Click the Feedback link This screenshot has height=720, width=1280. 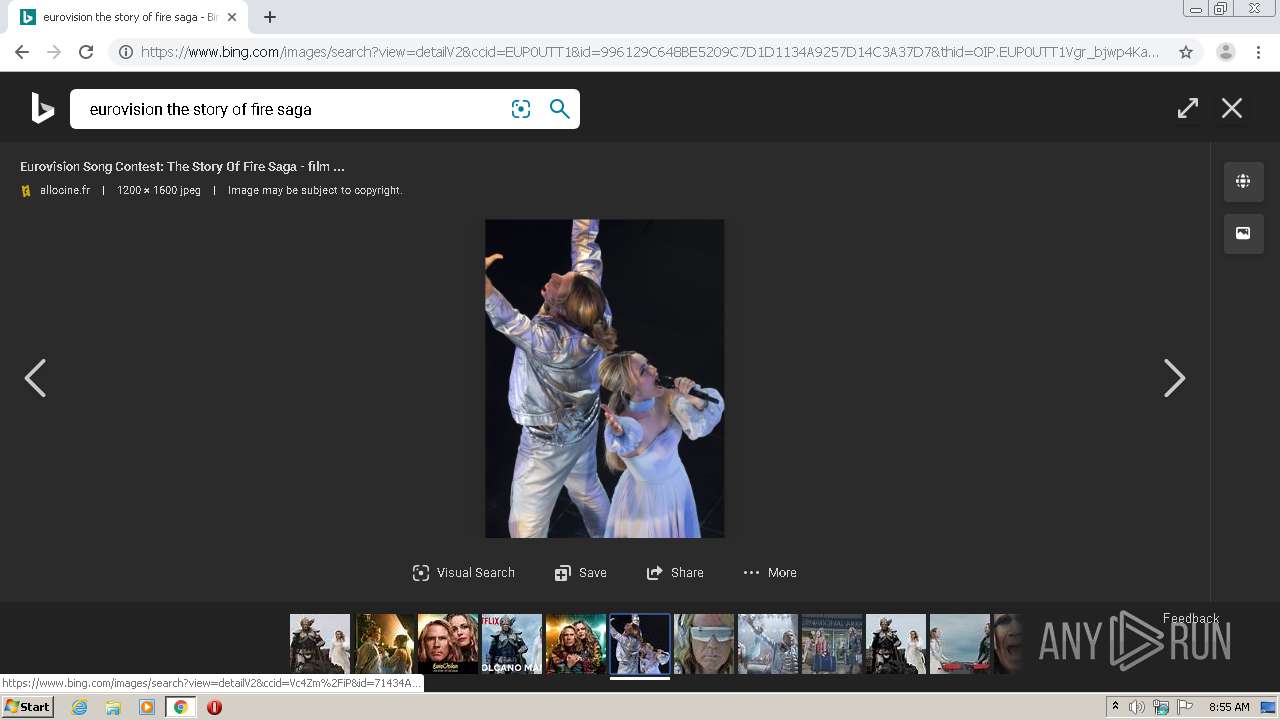point(1191,618)
